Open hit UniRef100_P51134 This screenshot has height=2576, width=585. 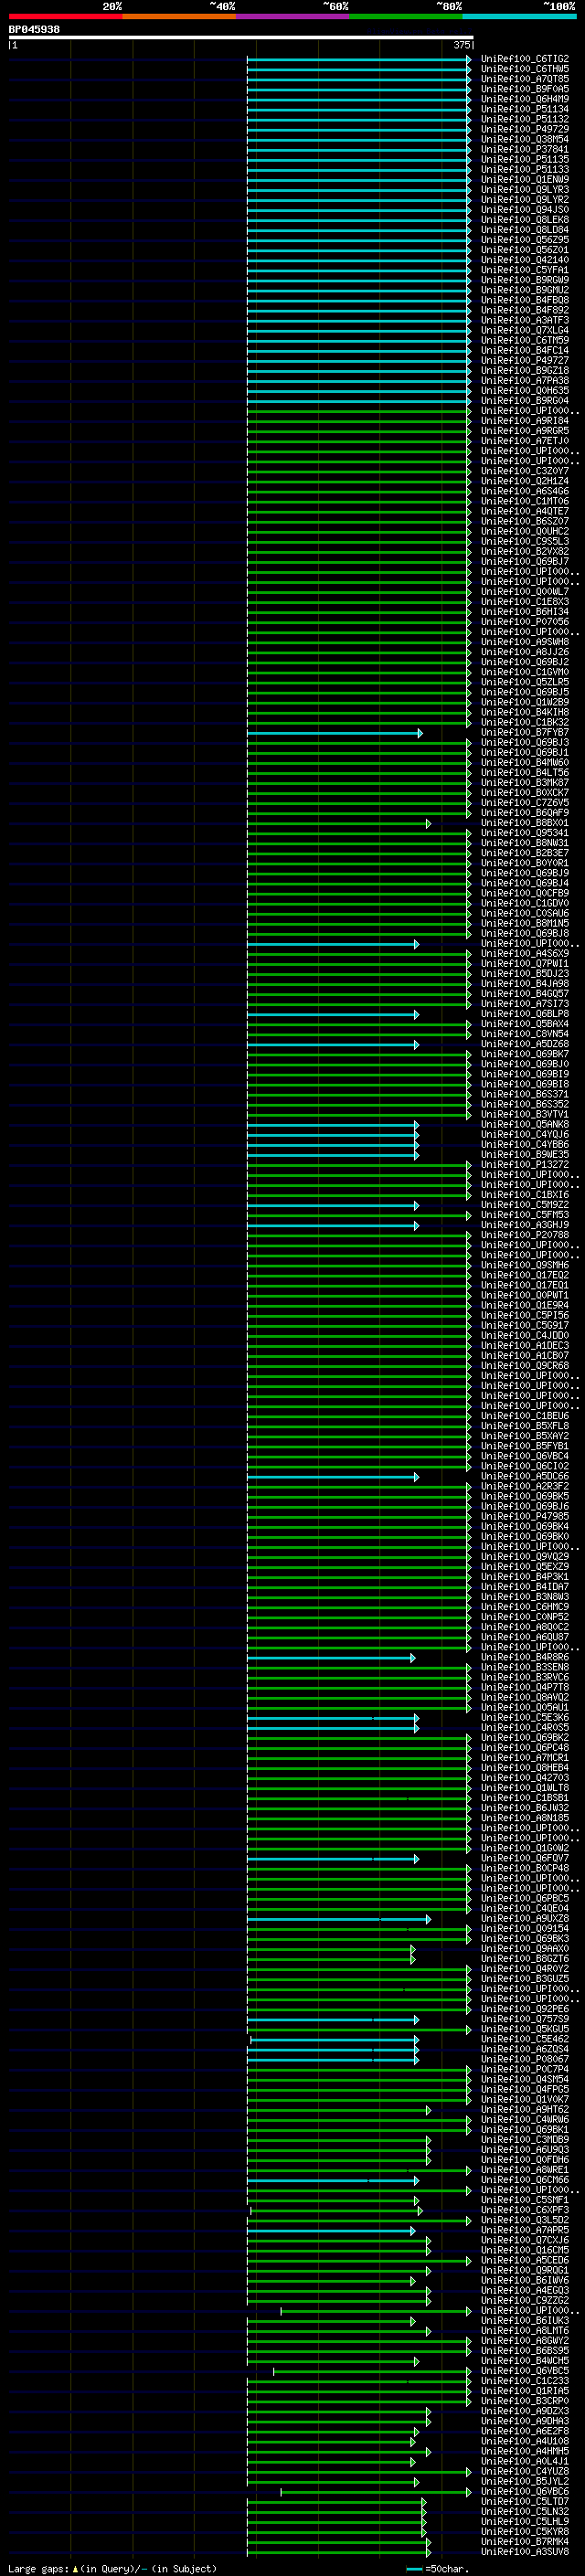click(525, 109)
